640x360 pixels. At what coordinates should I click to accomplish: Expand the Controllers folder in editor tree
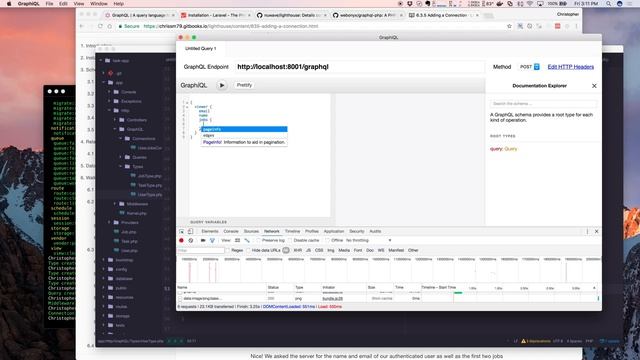click(x=115, y=120)
